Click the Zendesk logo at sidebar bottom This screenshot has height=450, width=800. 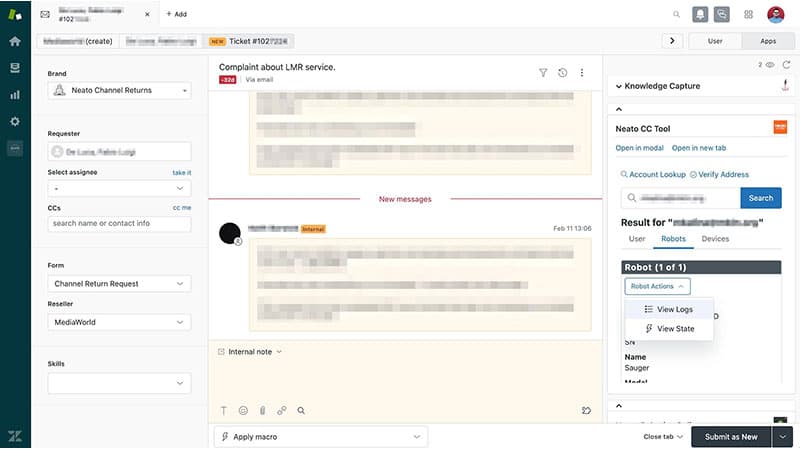[15, 436]
